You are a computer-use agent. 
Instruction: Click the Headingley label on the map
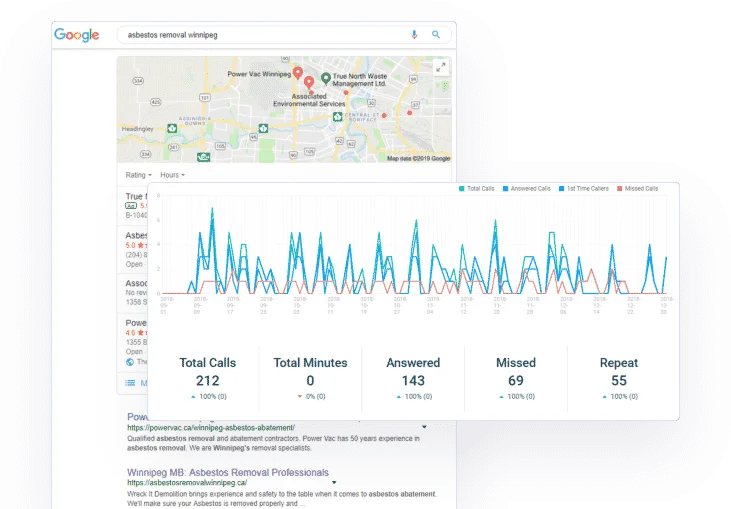(138, 129)
